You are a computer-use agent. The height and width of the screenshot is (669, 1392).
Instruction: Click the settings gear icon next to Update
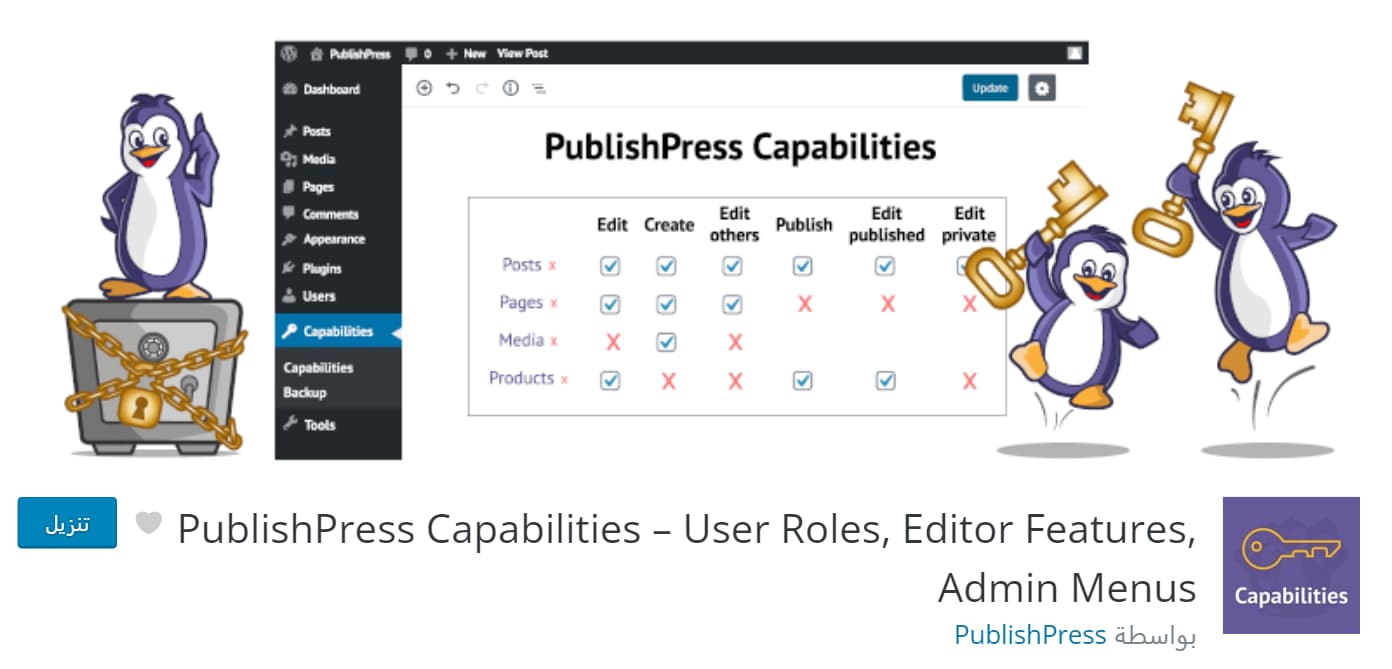coord(1042,88)
